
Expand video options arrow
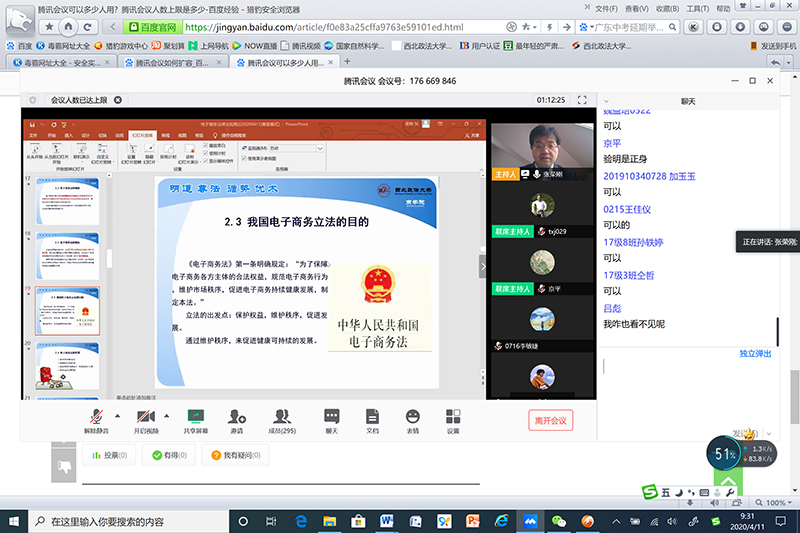(166, 414)
